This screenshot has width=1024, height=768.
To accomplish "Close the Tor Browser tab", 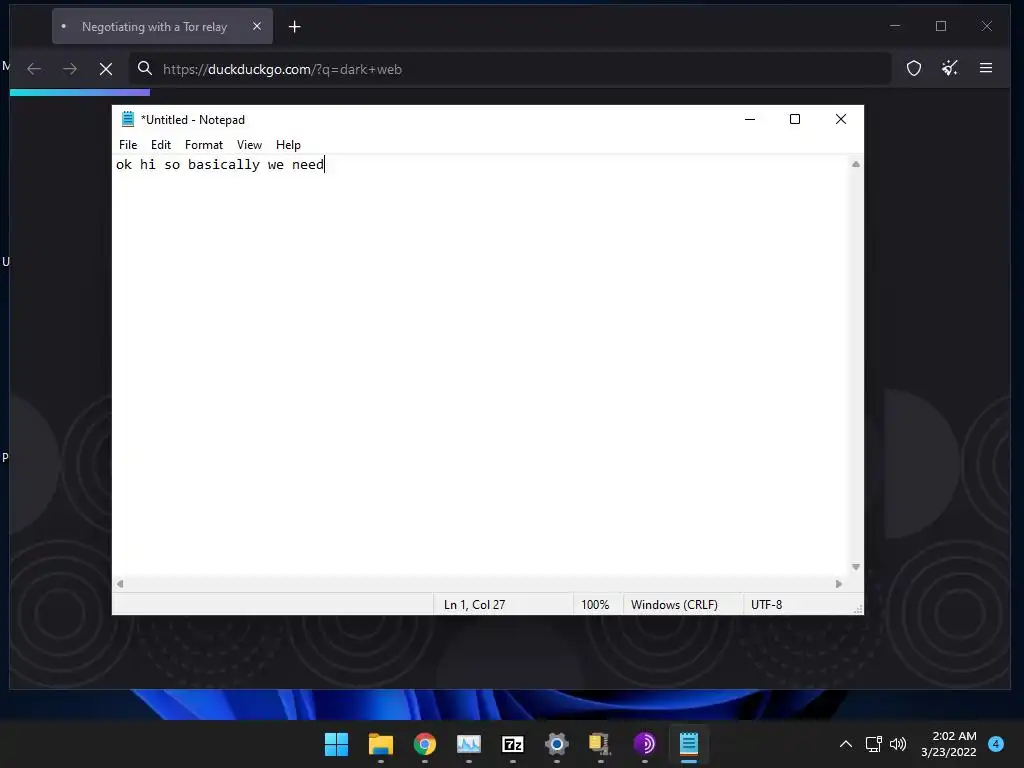I will tap(257, 26).
